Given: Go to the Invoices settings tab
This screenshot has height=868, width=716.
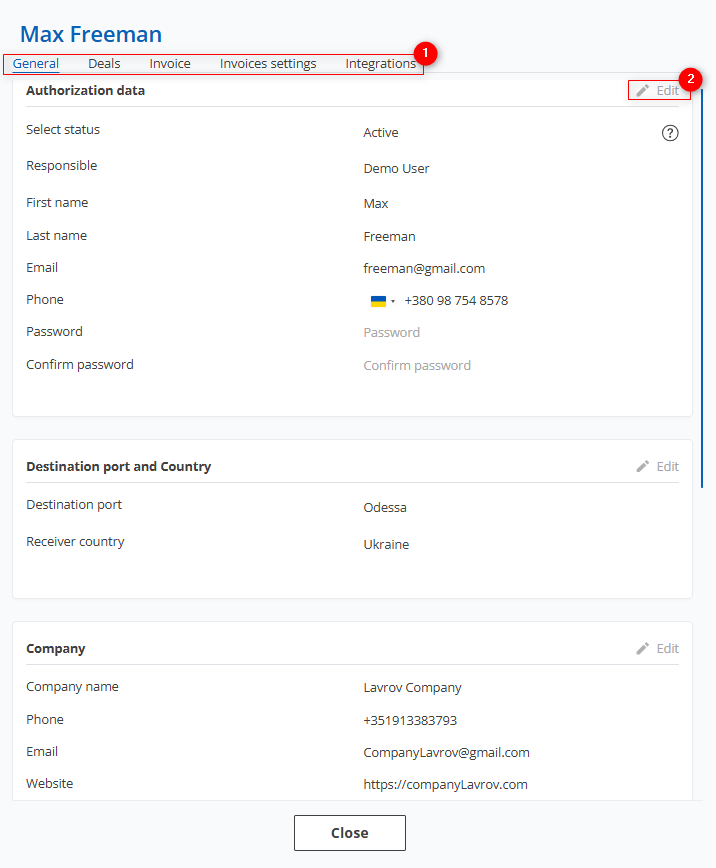Looking at the screenshot, I should (x=268, y=64).
